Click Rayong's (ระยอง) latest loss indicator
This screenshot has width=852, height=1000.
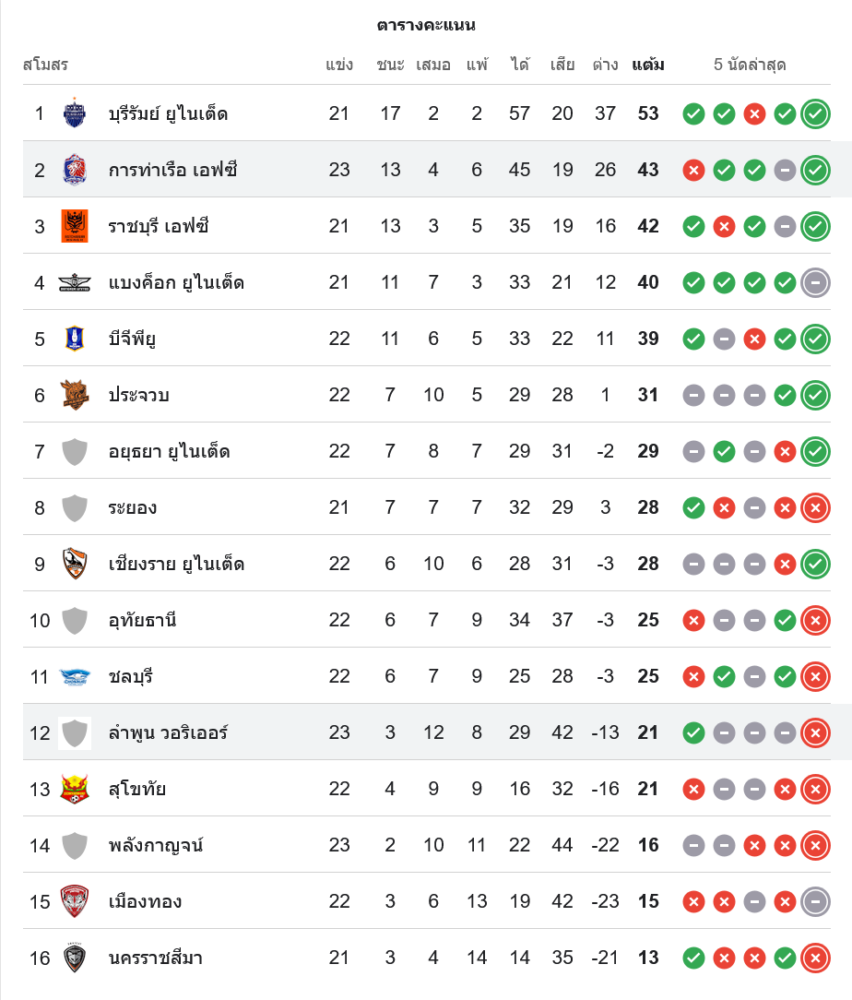[816, 508]
